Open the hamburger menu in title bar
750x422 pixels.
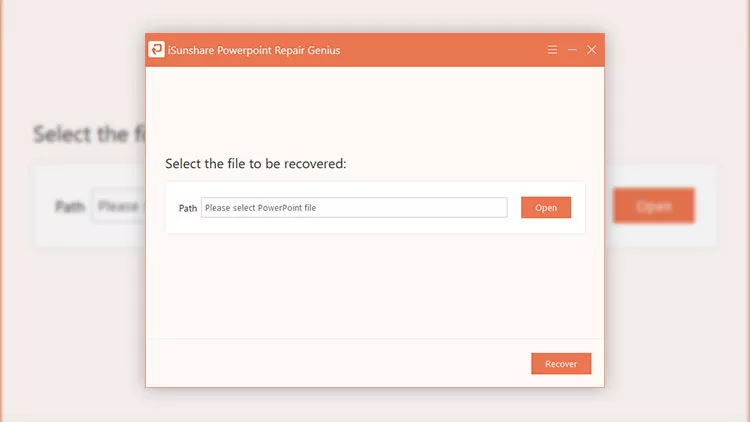click(x=552, y=50)
